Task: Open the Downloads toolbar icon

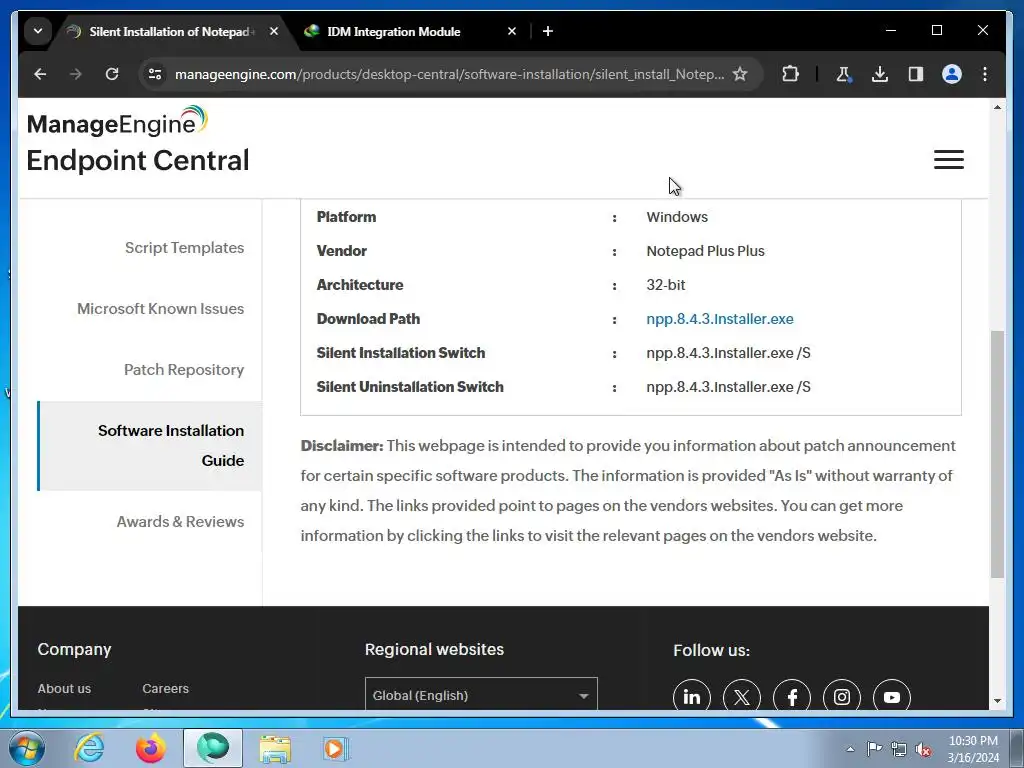Action: pos(880,74)
